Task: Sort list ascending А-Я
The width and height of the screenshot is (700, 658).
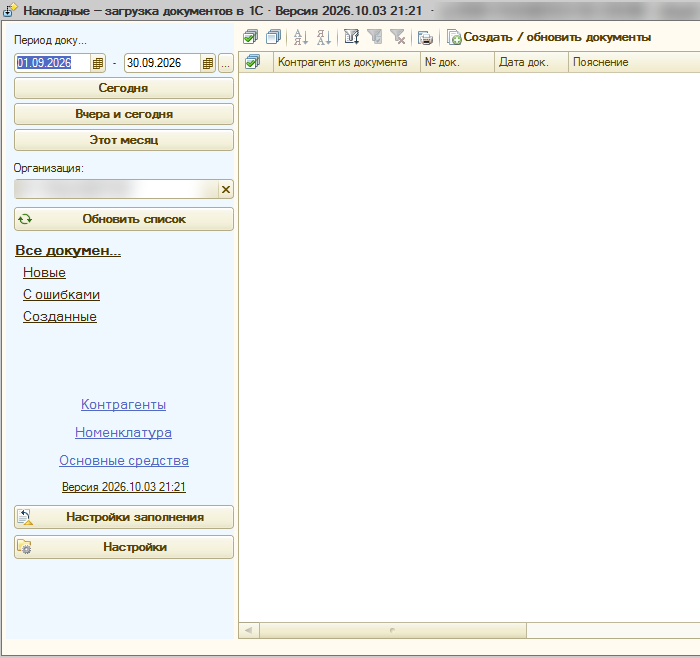Action: (x=301, y=37)
